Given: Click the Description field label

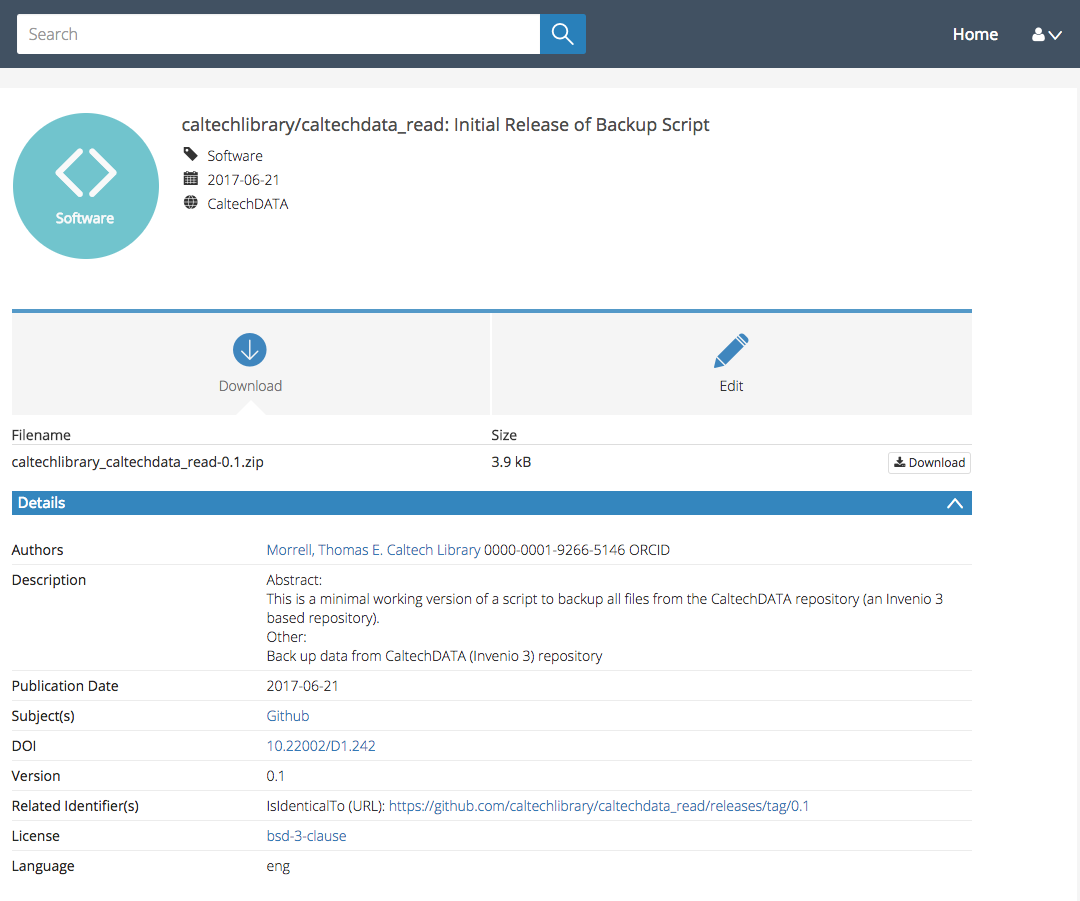Looking at the screenshot, I should (x=49, y=580).
